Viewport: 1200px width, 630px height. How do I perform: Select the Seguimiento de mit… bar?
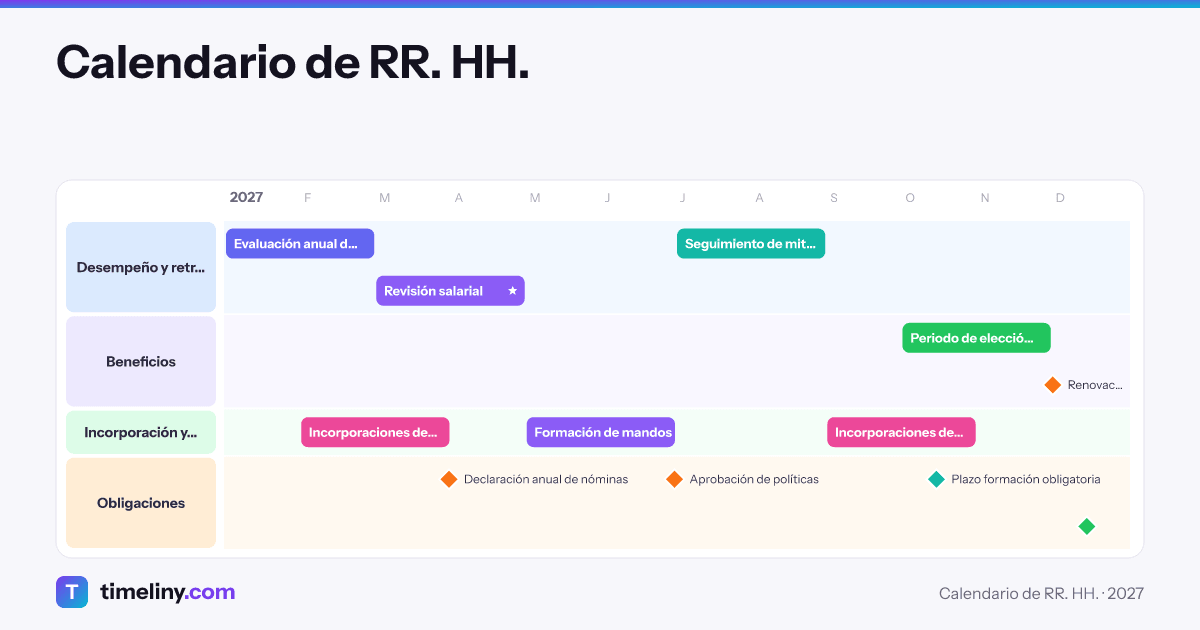[751, 244]
